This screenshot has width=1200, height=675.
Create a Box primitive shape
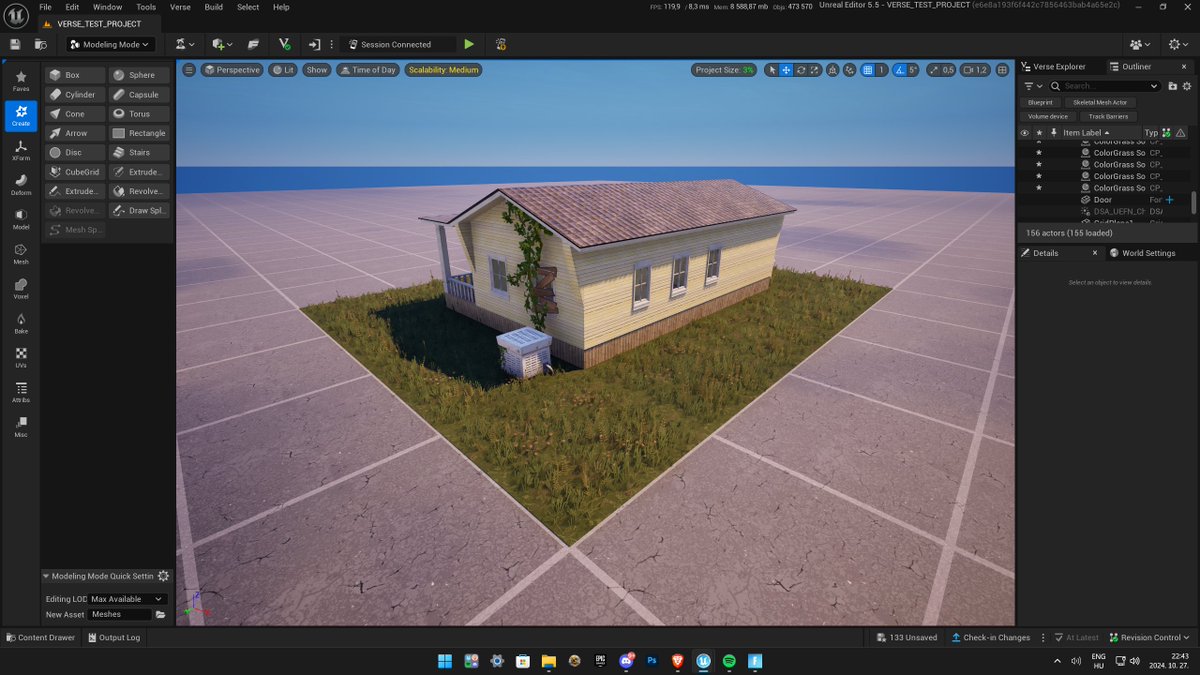point(73,74)
